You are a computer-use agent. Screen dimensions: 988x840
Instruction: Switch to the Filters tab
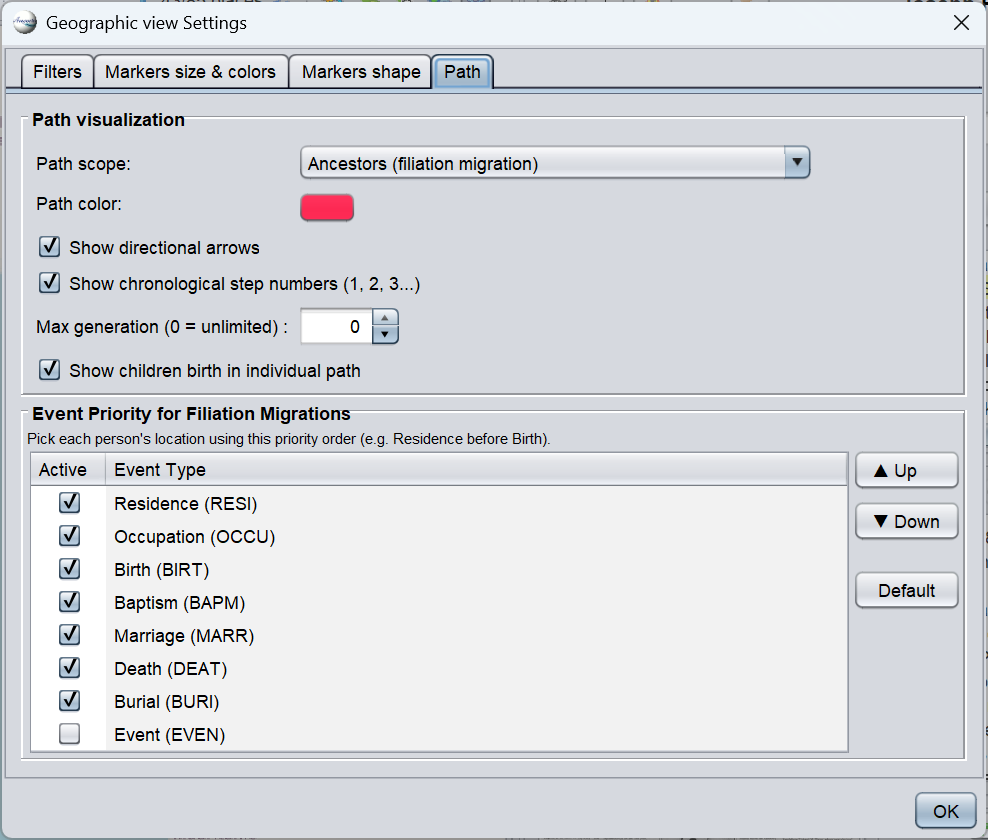tap(57, 72)
